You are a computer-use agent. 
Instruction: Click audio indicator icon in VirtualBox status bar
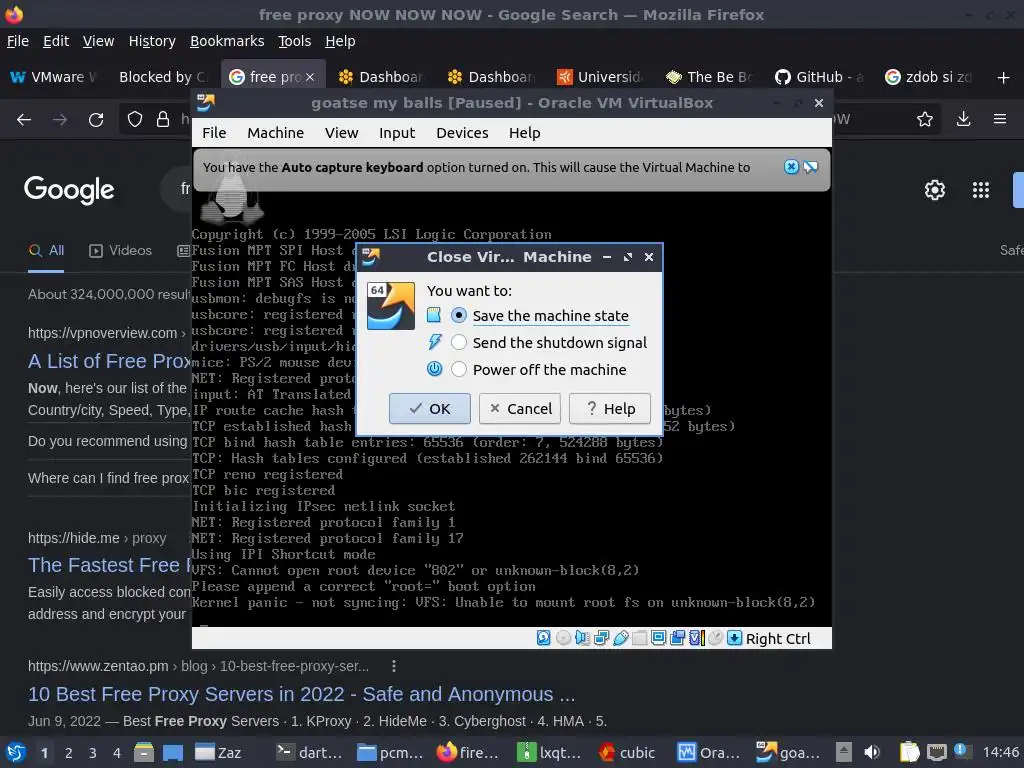point(582,638)
